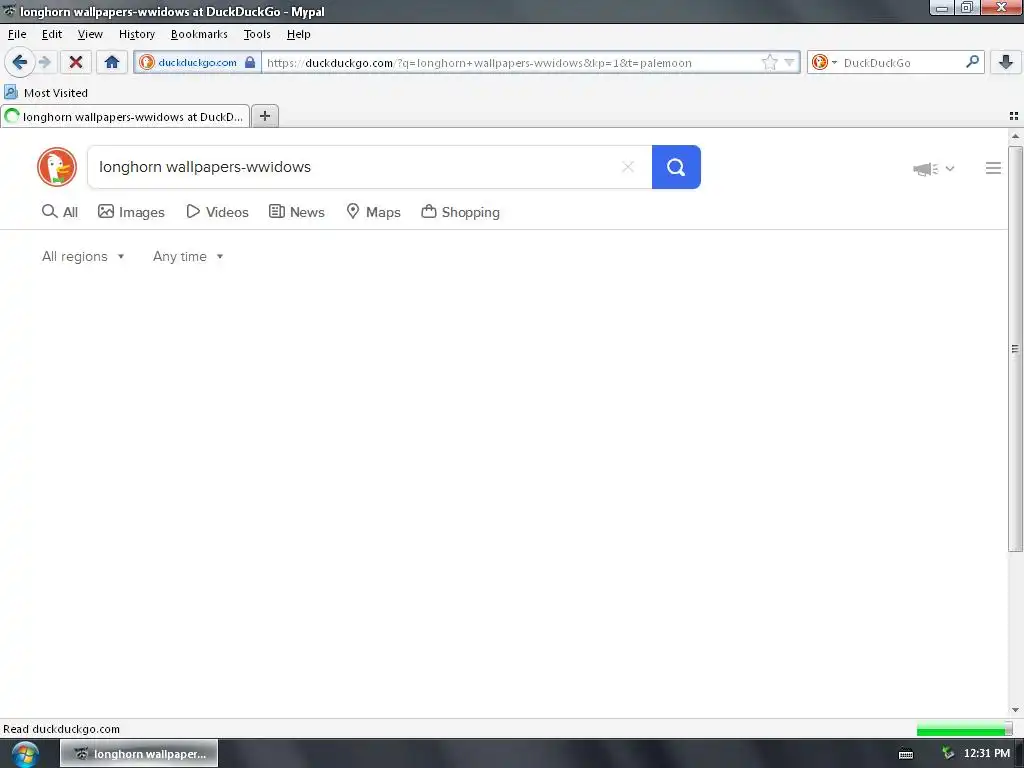The image size is (1024, 768).
Task: Open the on-screen keyboard tray icon
Action: (x=906, y=754)
